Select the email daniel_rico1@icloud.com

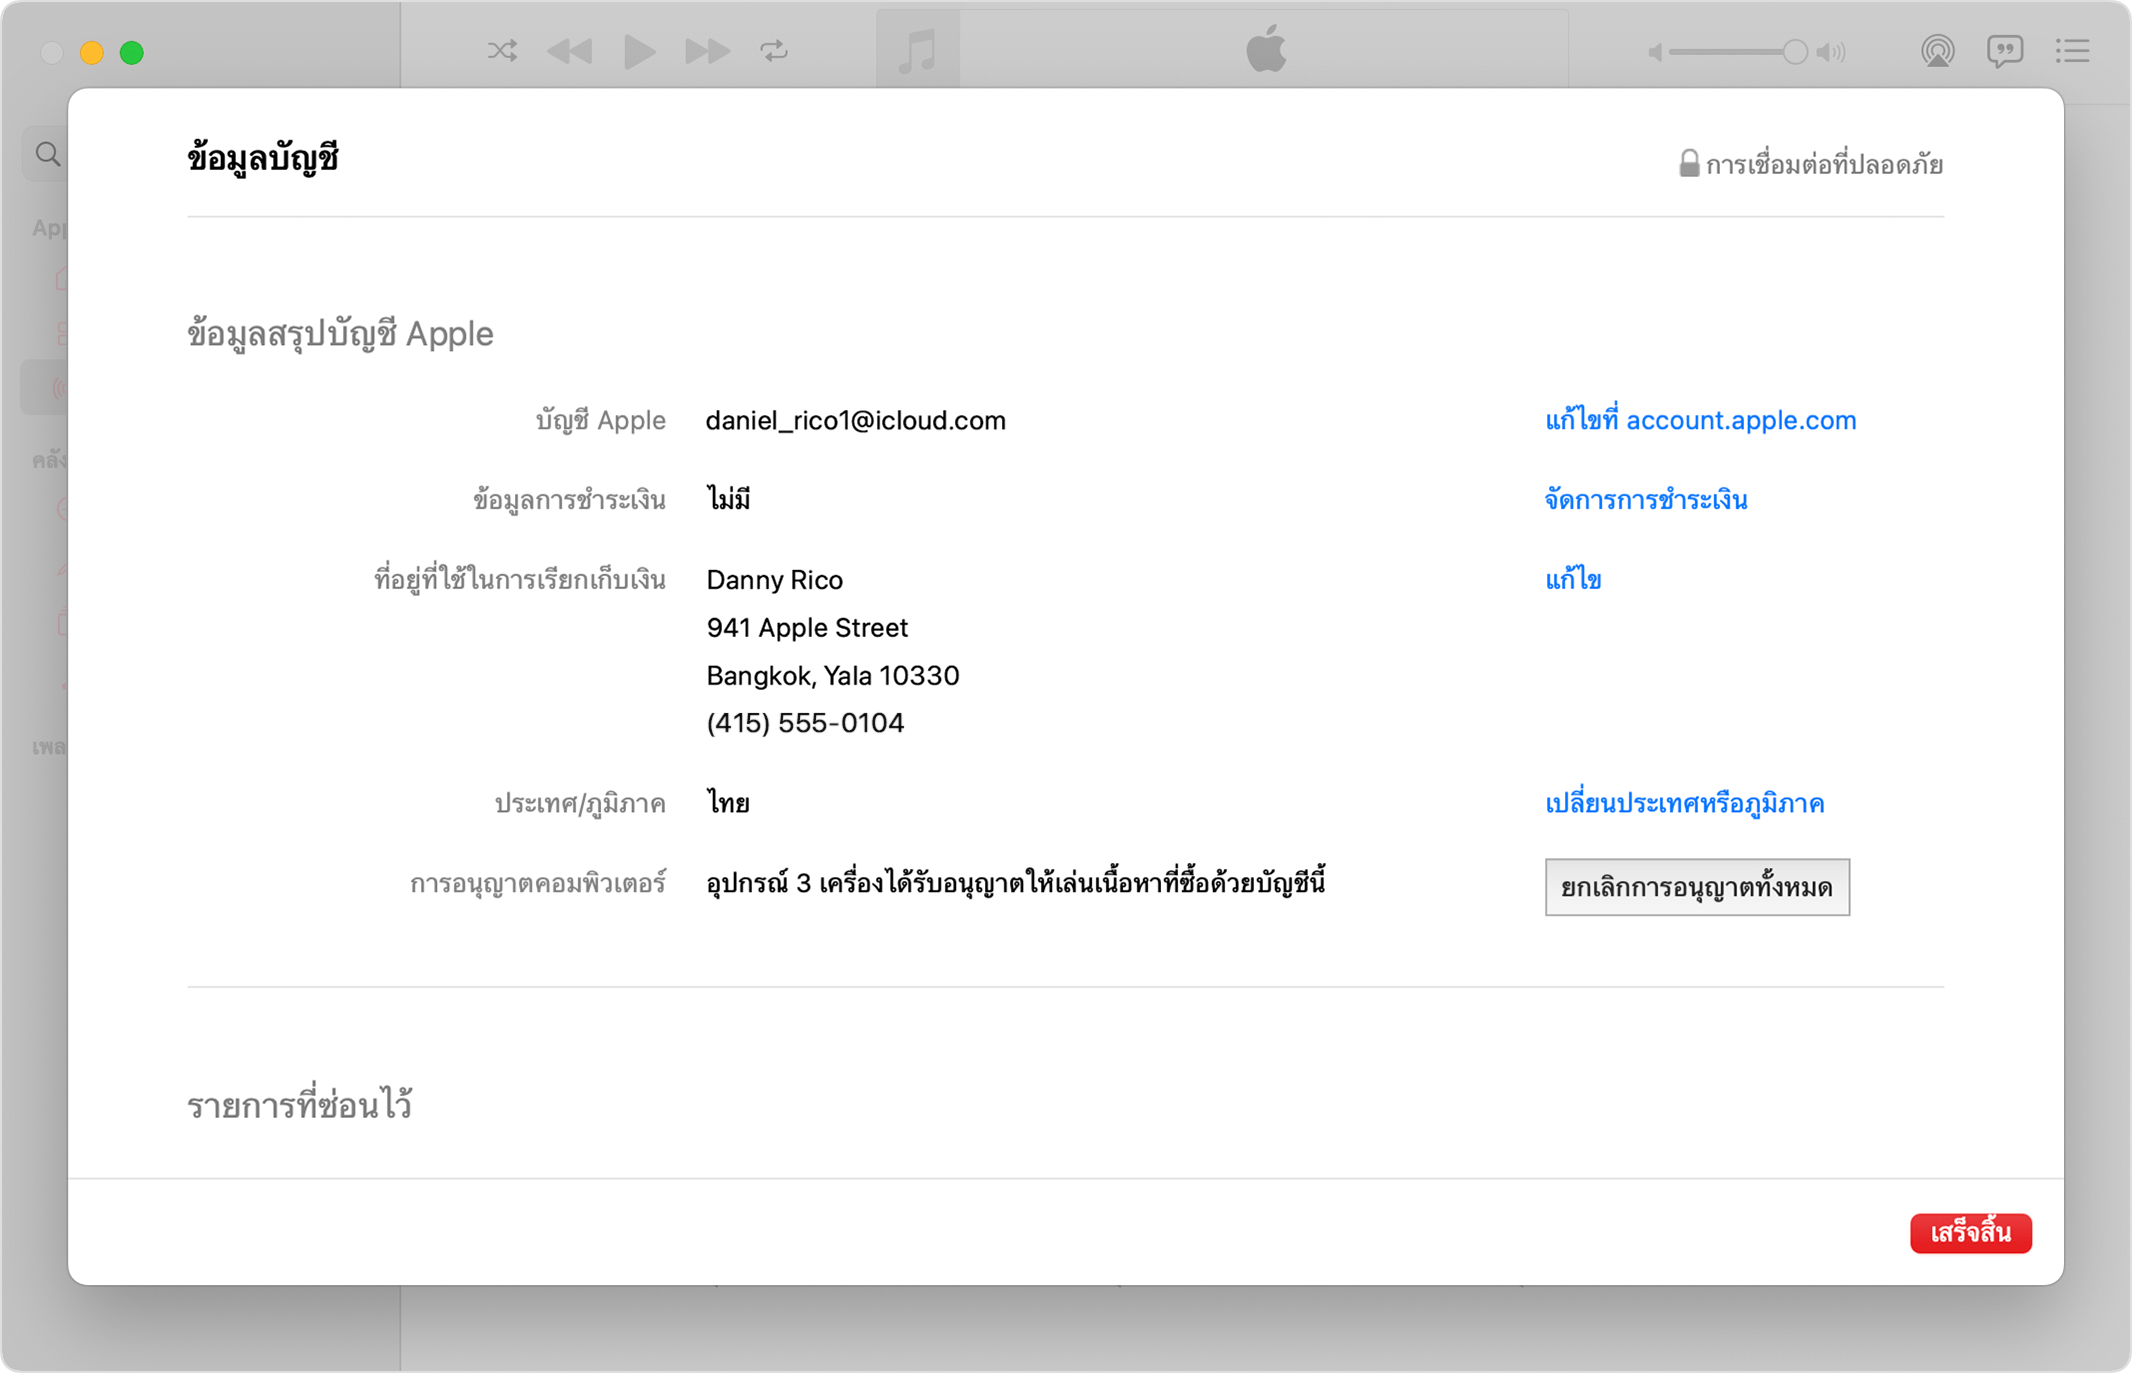tap(856, 420)
